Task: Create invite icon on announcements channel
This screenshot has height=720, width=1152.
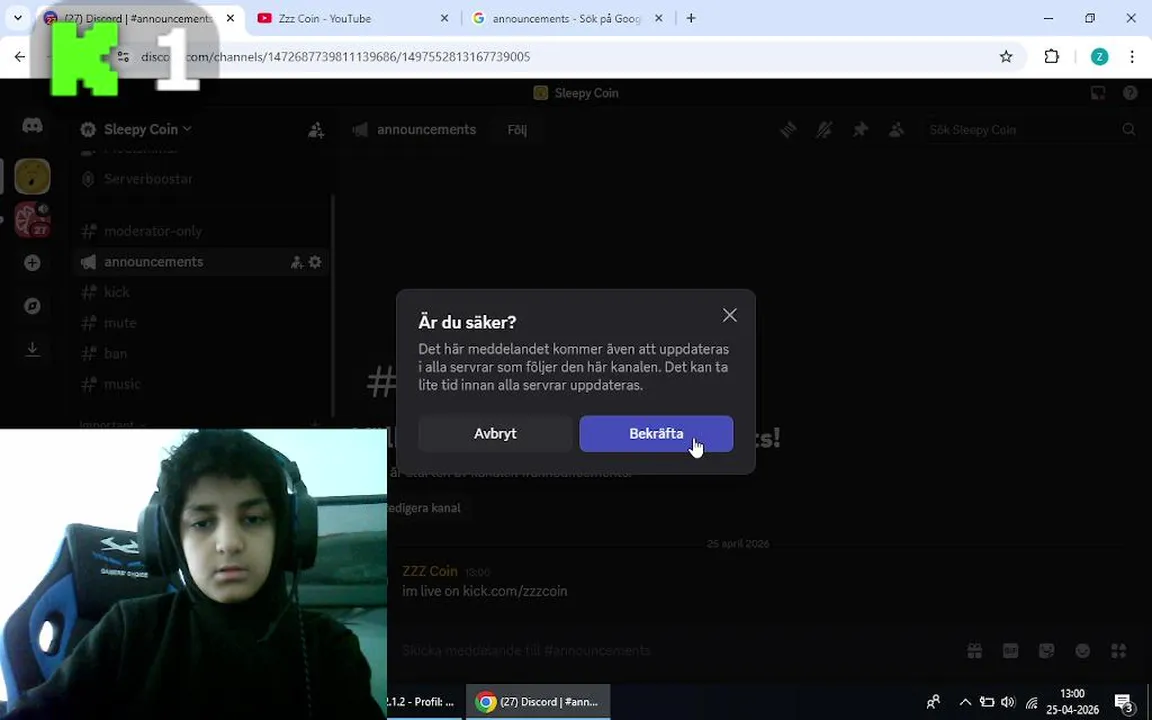Action: (297, 262)
